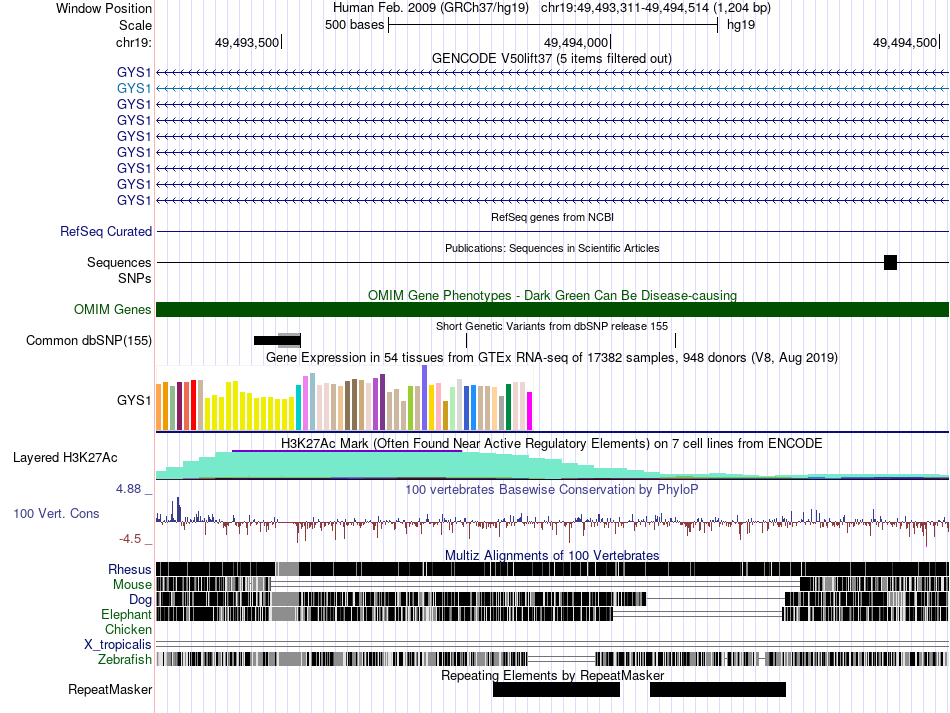Select the Dog alignment row label
Screen dimensions: 950x713
click(140, 600)
